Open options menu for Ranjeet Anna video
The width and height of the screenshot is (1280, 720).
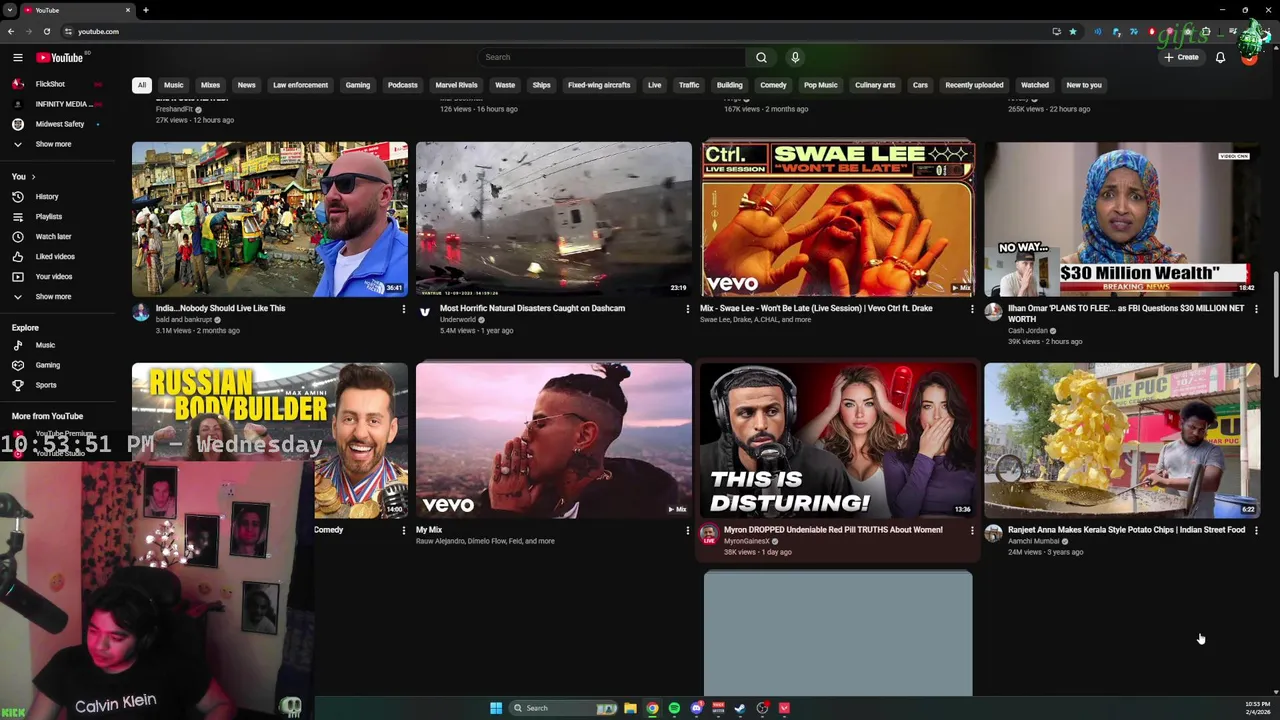click(1256, 530)
